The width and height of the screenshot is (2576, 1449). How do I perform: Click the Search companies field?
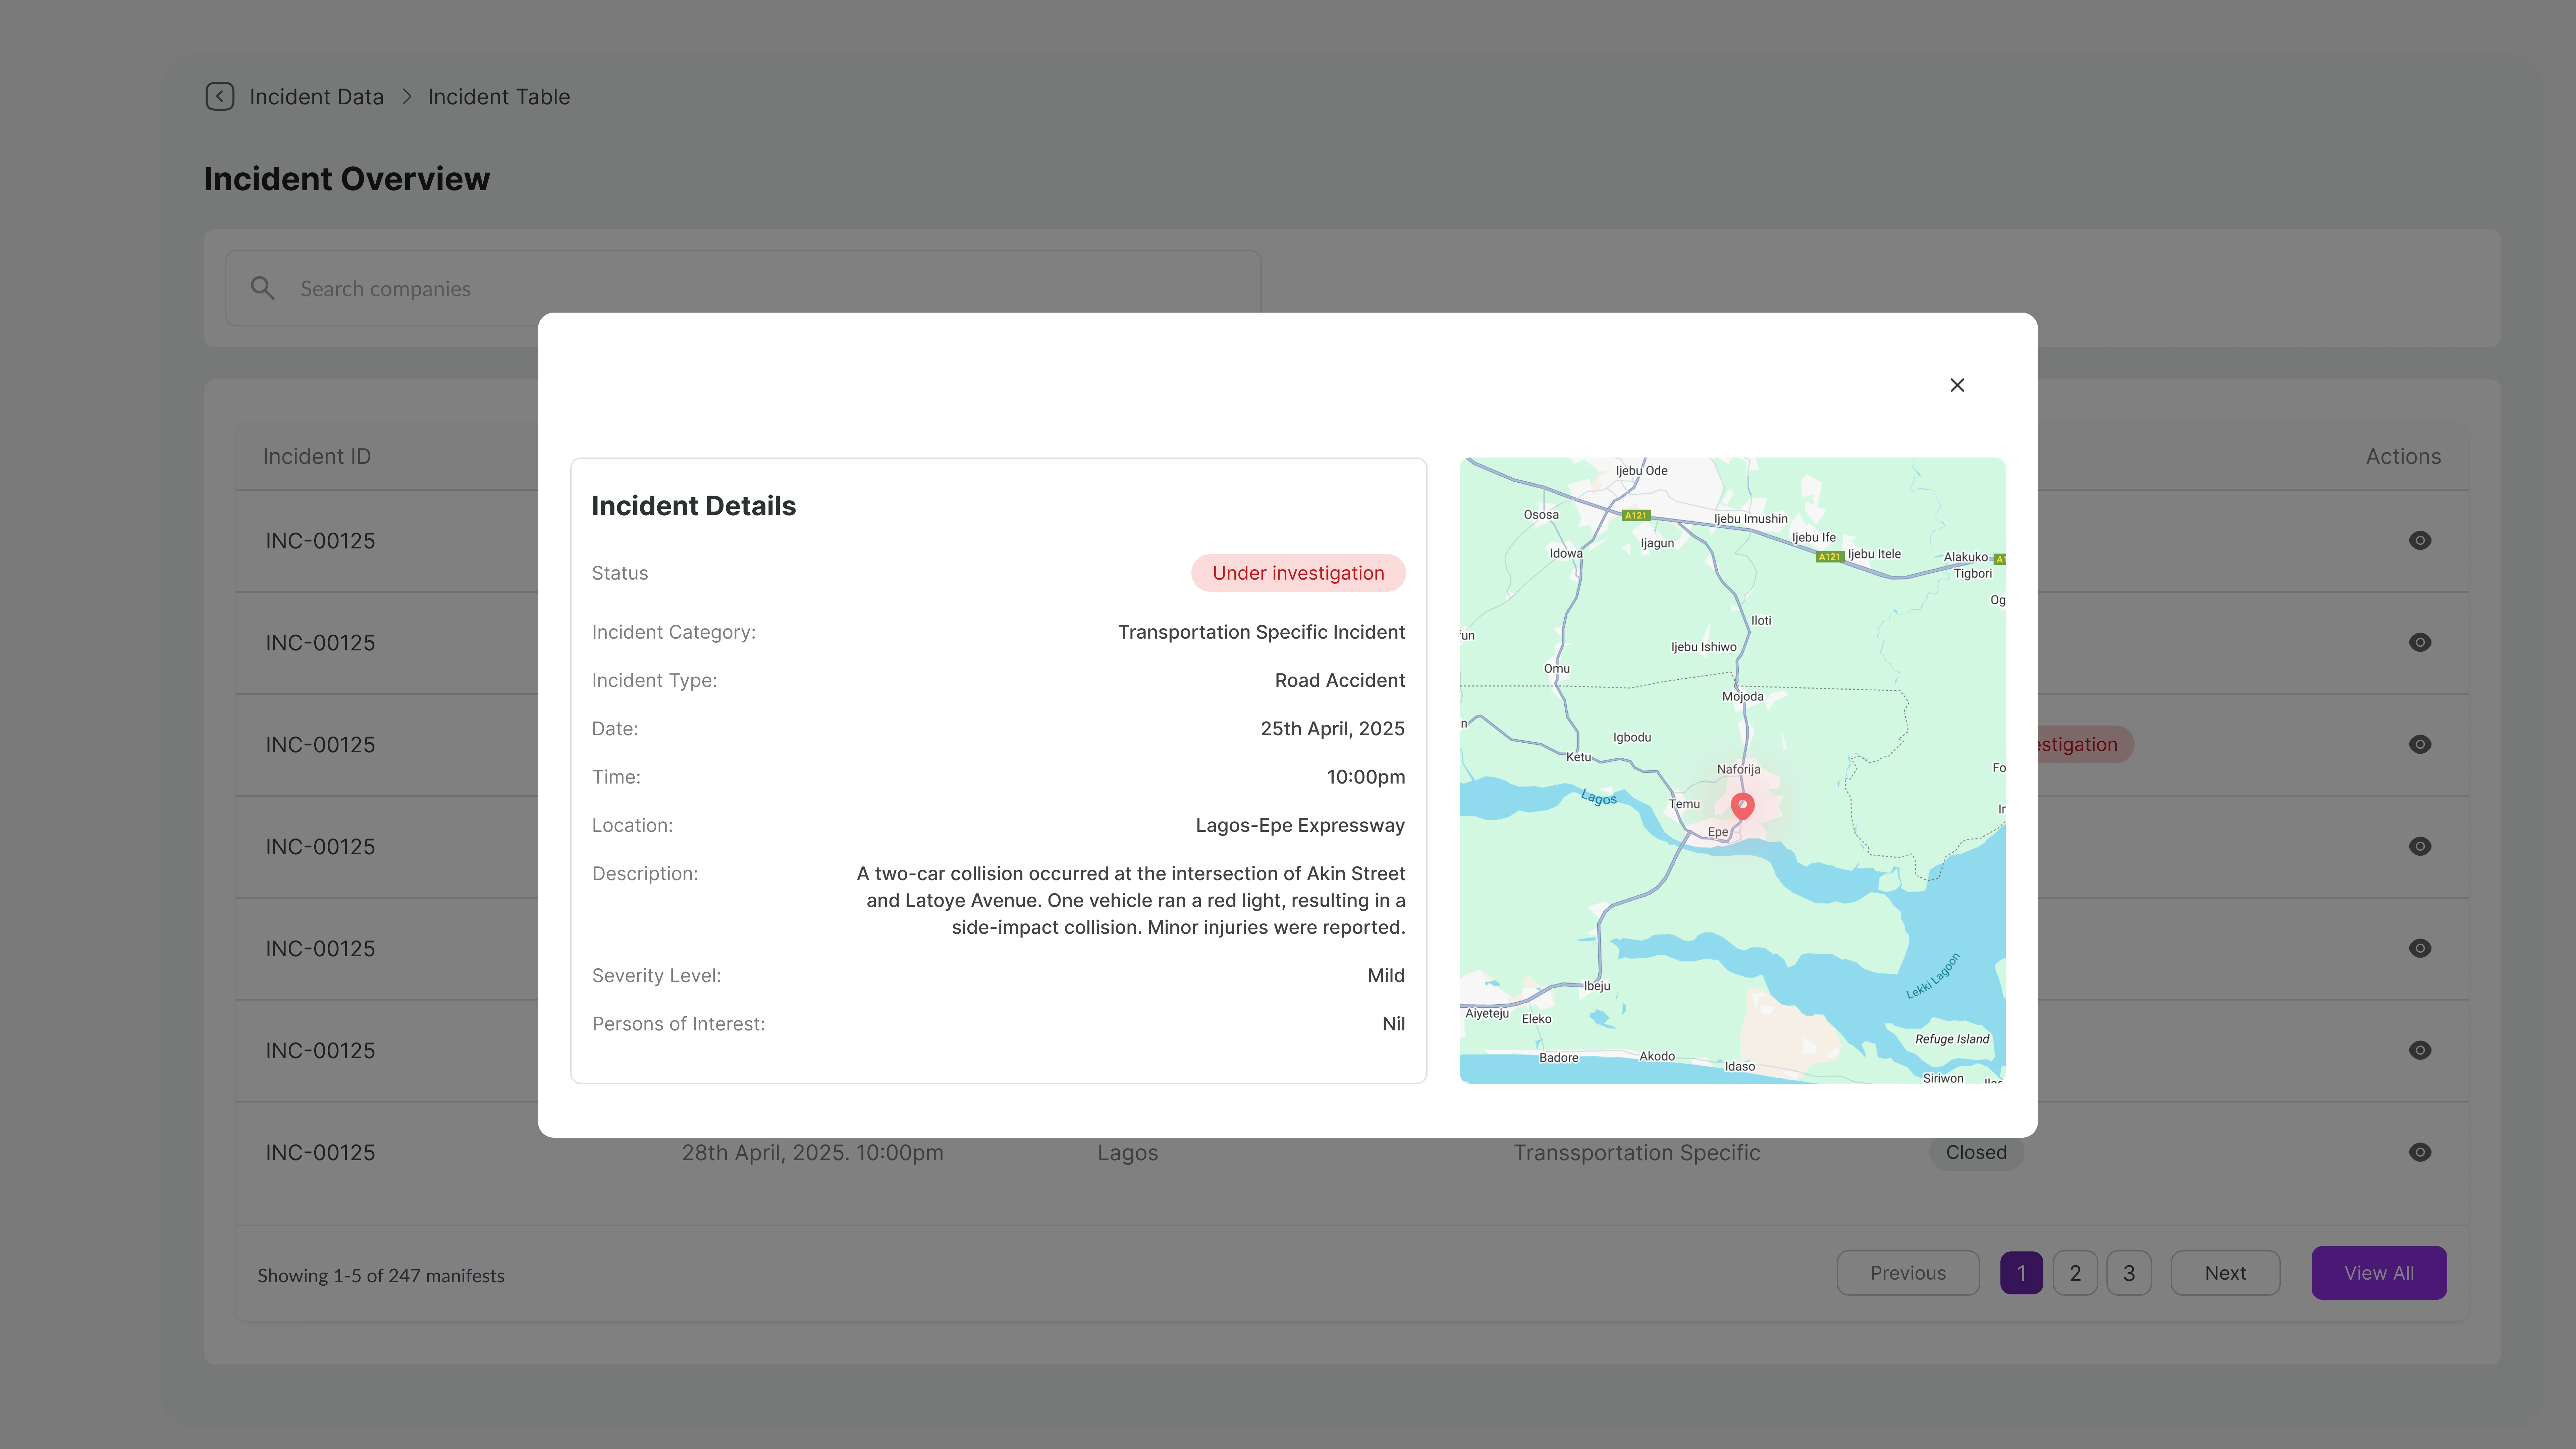pos(743,288)
